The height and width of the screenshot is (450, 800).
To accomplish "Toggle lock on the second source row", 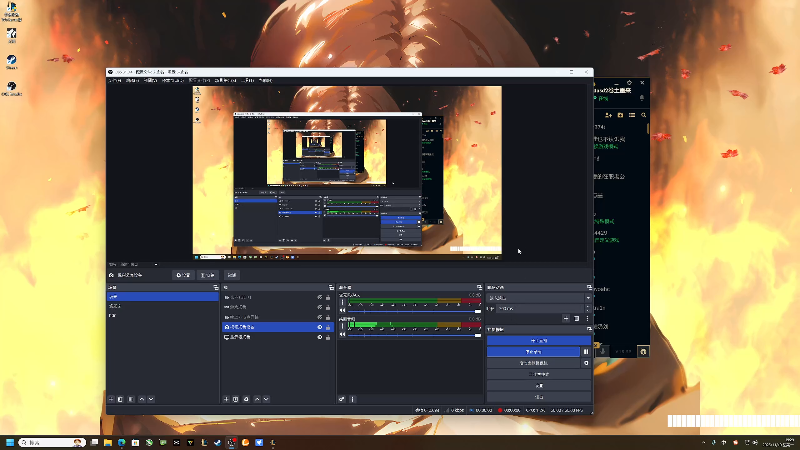I will coord(328,307).
